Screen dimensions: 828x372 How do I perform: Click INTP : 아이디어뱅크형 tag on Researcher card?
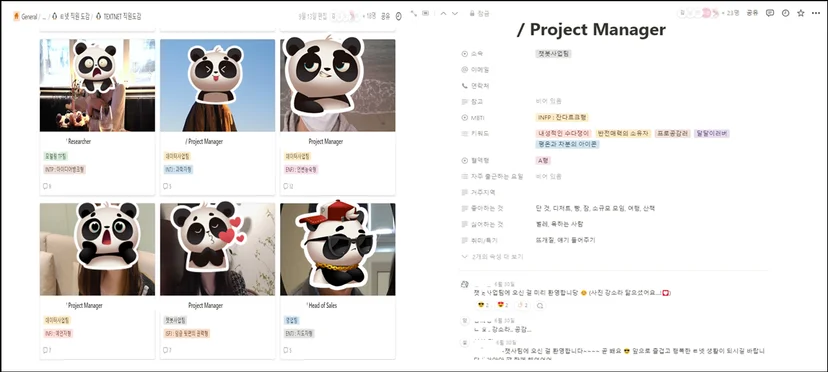click(x=64, y=170)
